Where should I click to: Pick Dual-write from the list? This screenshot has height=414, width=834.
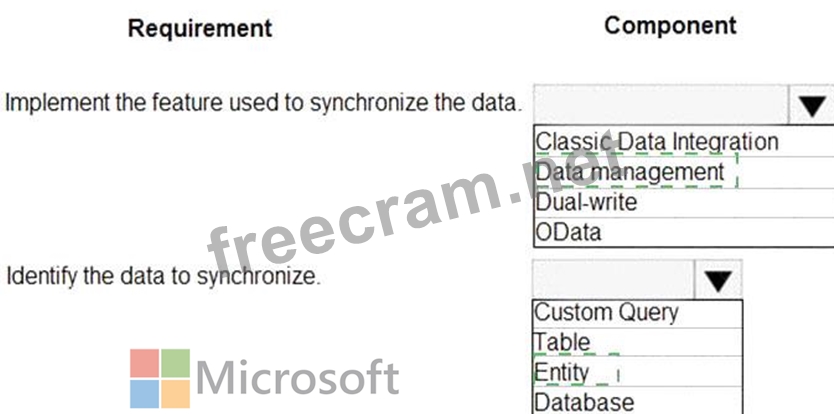tap(586, 203)
